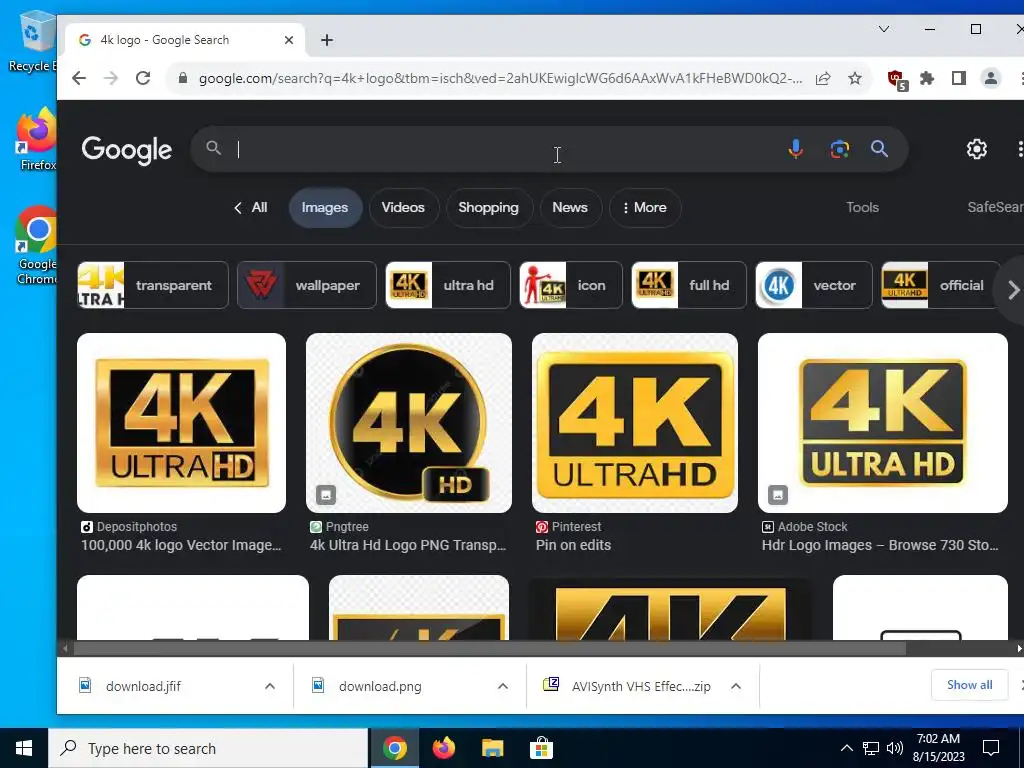The width and height of the screenshot is (1024, 768).
Task: Open the volume speaker tray icon
Action: (x=895, y=748)
